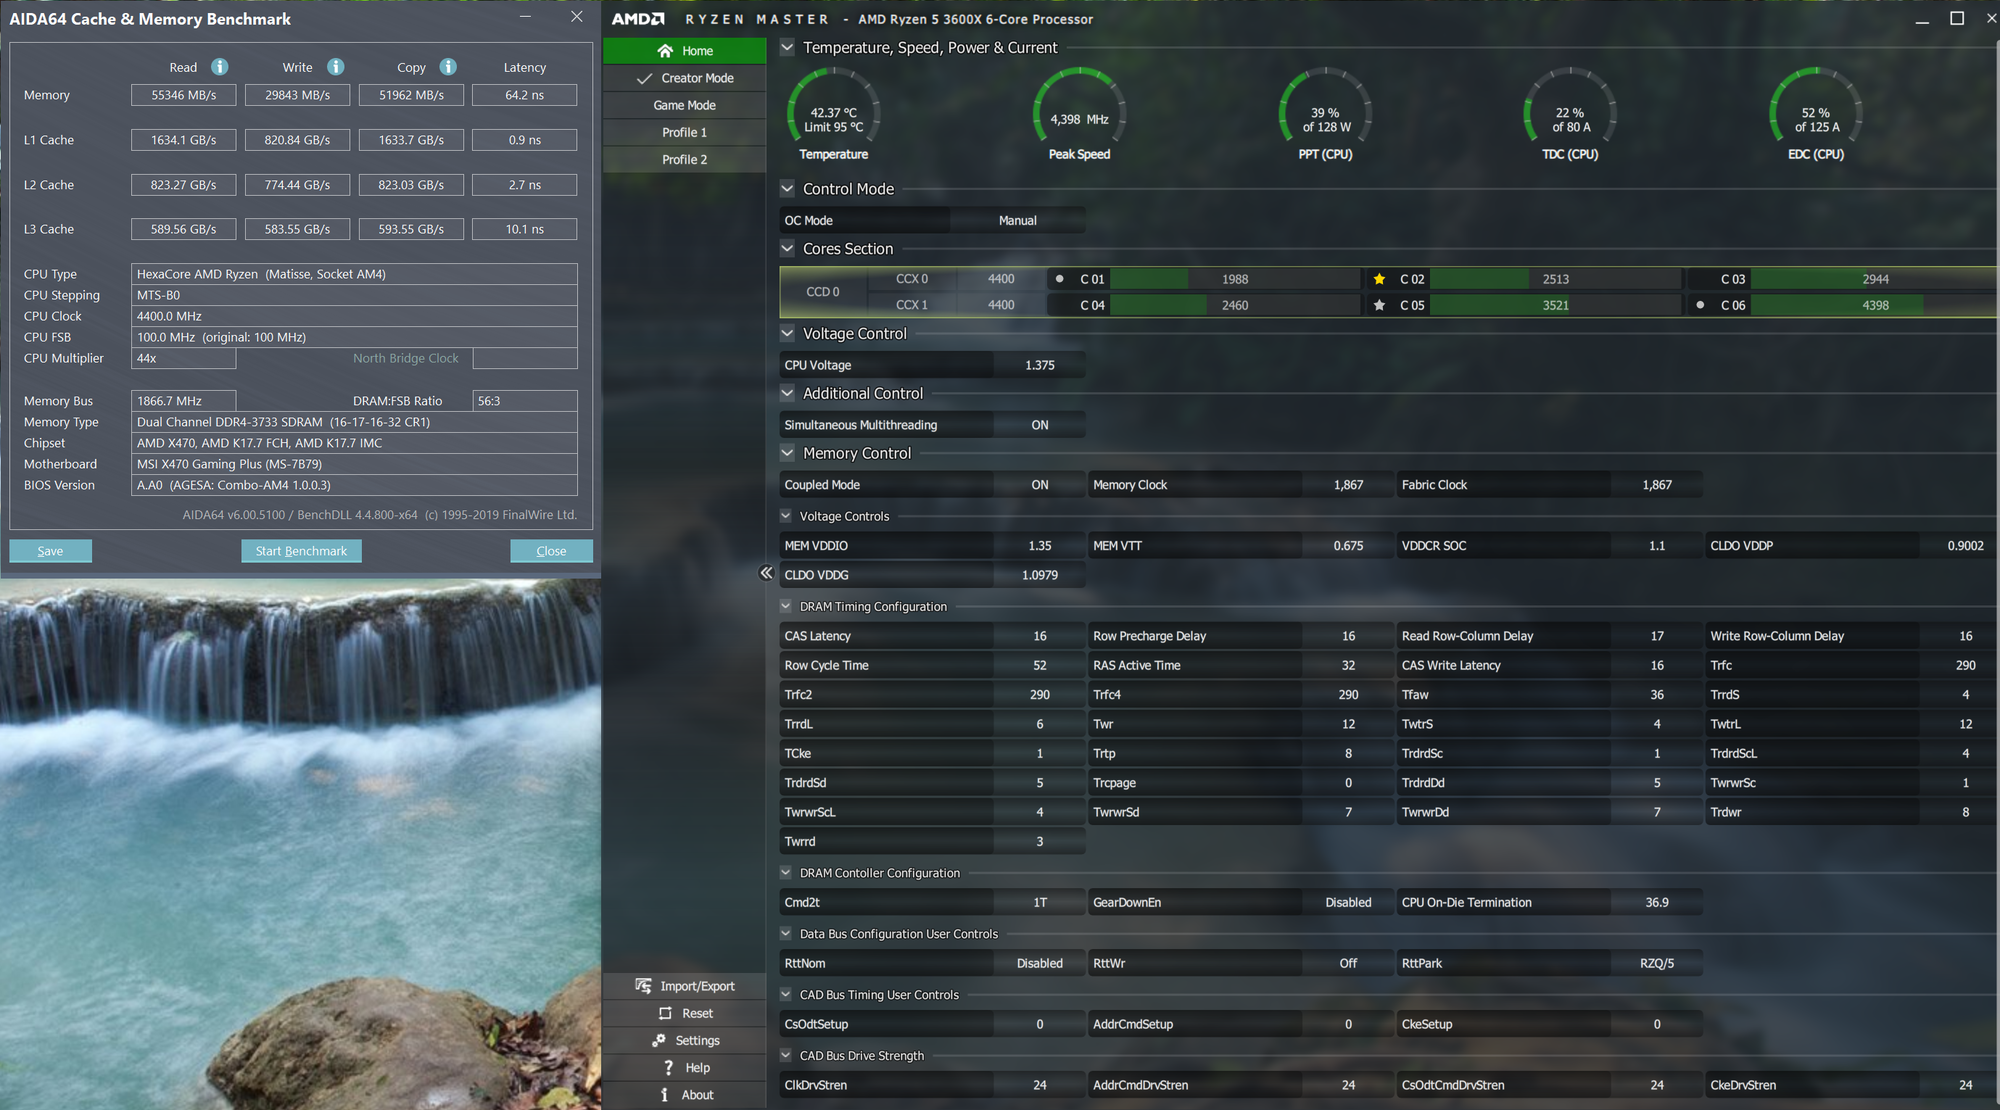Viewport: 2000px width, 1110px height.
Task: Click the Write info icon in AIDA64
Action: (336, 67)
